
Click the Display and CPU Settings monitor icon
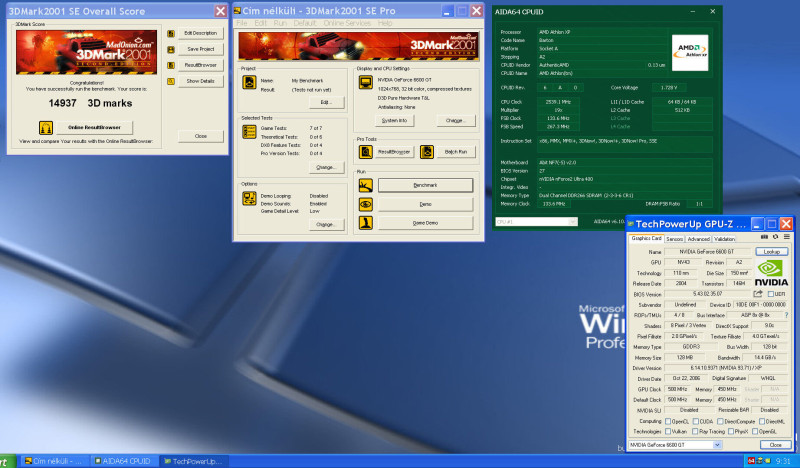[365, 82]
